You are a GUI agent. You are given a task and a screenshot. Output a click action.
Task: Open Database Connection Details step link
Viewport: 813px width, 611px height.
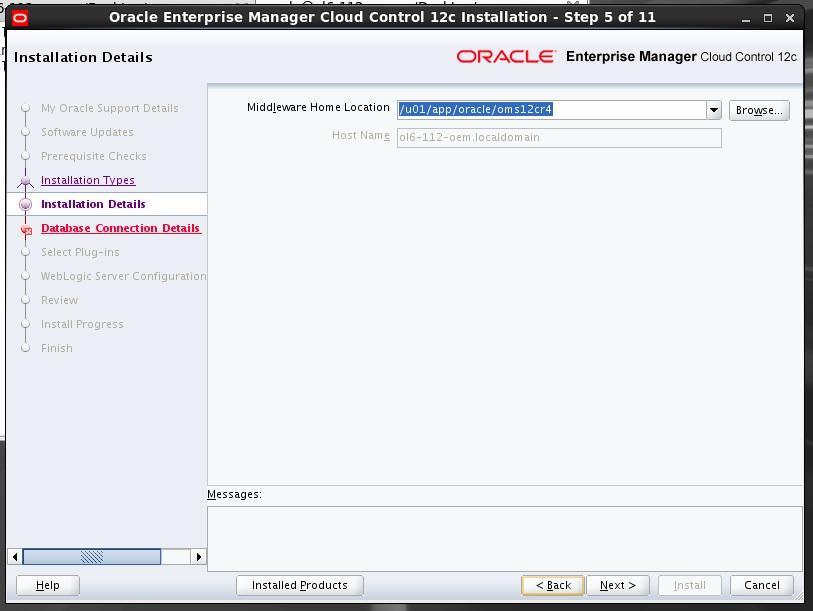(x=120, y=228)
